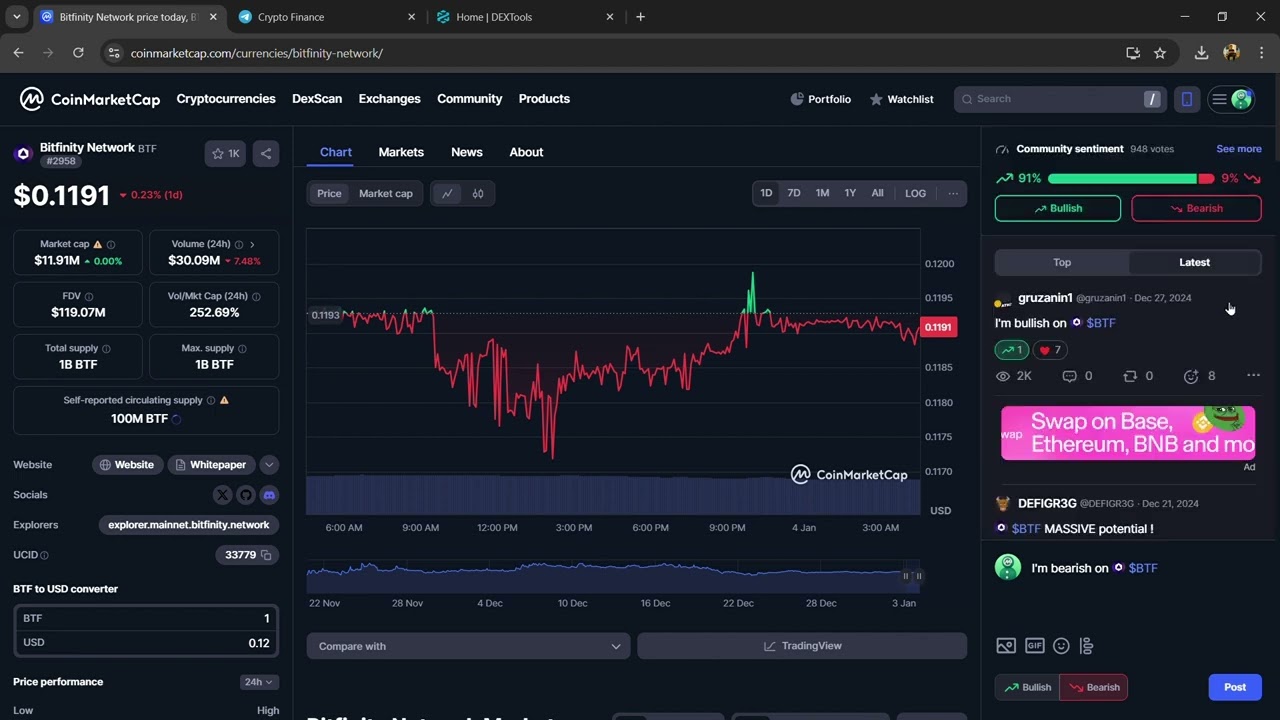The image size is (1280, 720).
Task: Open the profile menu avatar button
Action: point(1231,99)
